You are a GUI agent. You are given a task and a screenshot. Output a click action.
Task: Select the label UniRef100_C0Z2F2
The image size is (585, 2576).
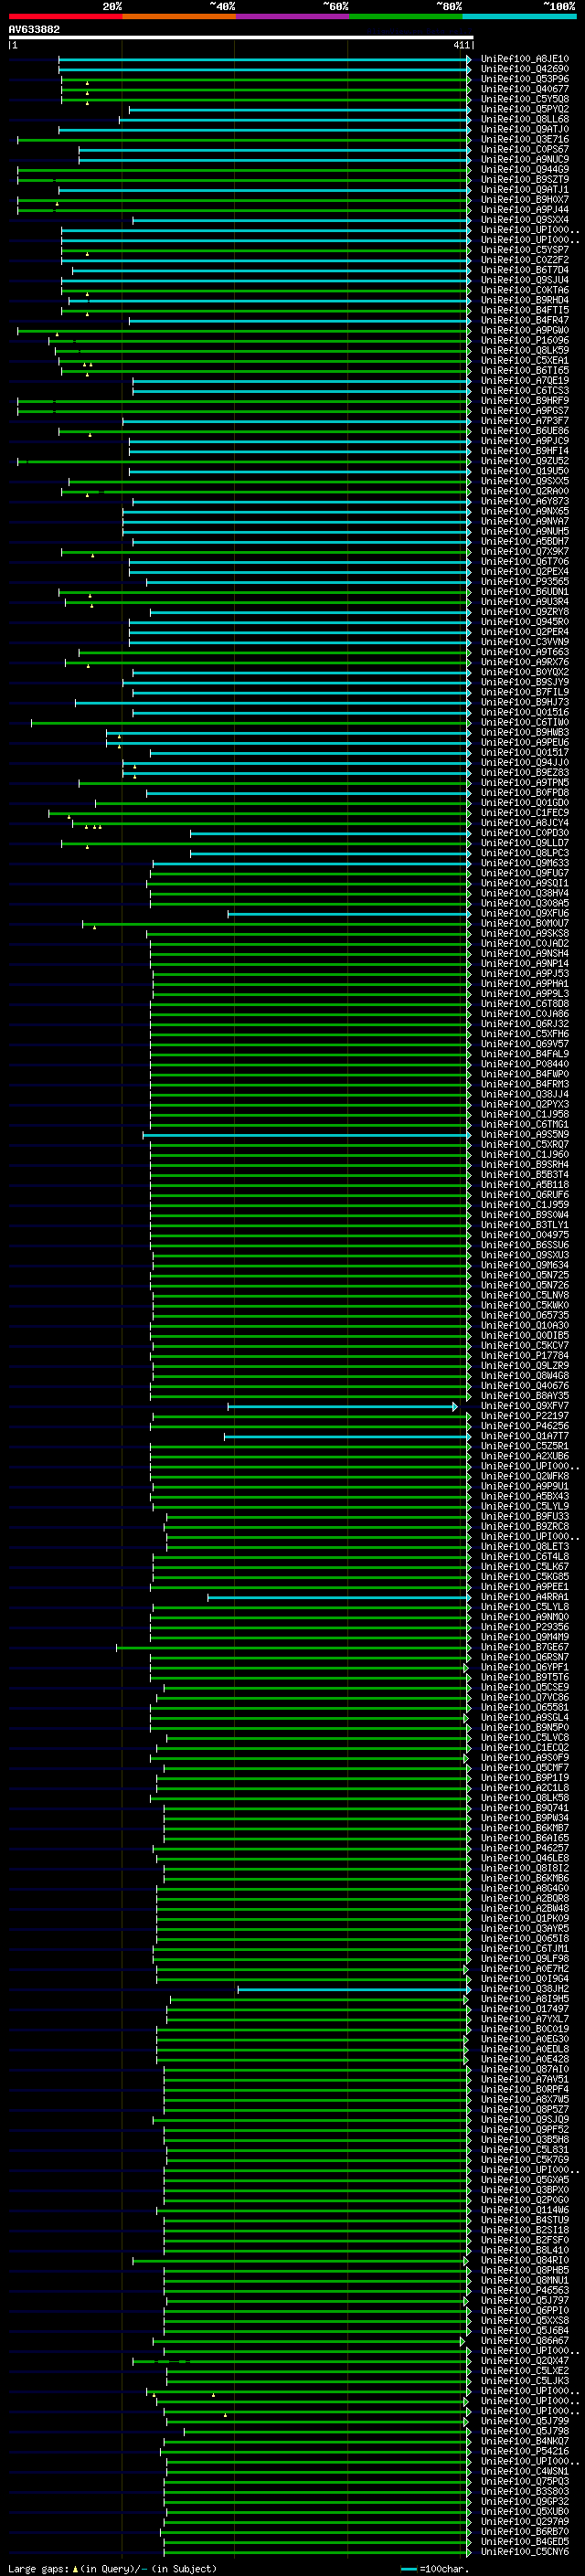tap(525, 260)
